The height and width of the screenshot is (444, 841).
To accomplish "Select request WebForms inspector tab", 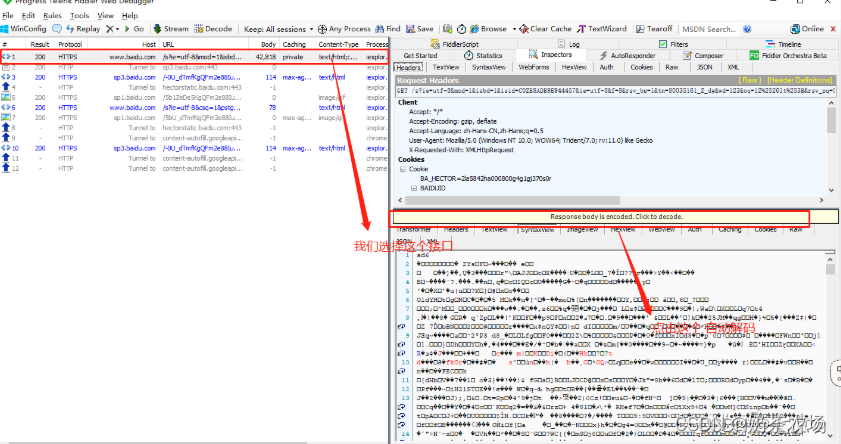I will [x=534, y=67].
